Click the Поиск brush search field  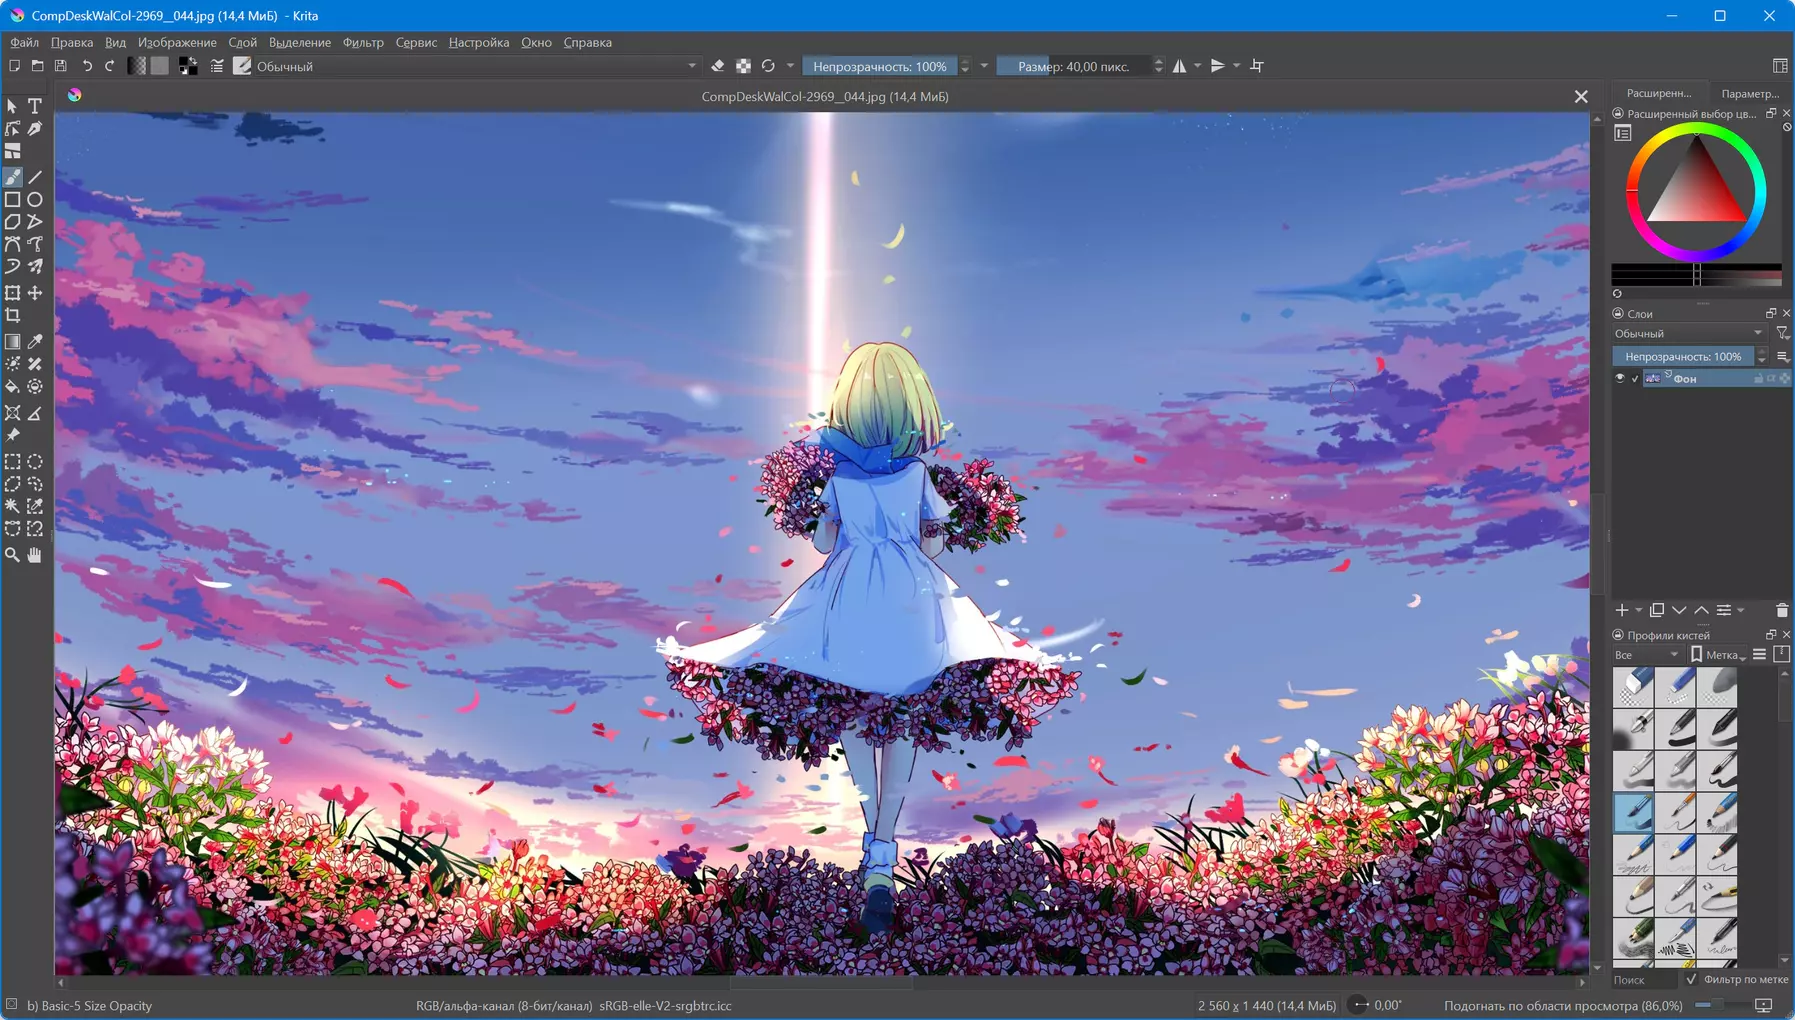(1645, 980)
